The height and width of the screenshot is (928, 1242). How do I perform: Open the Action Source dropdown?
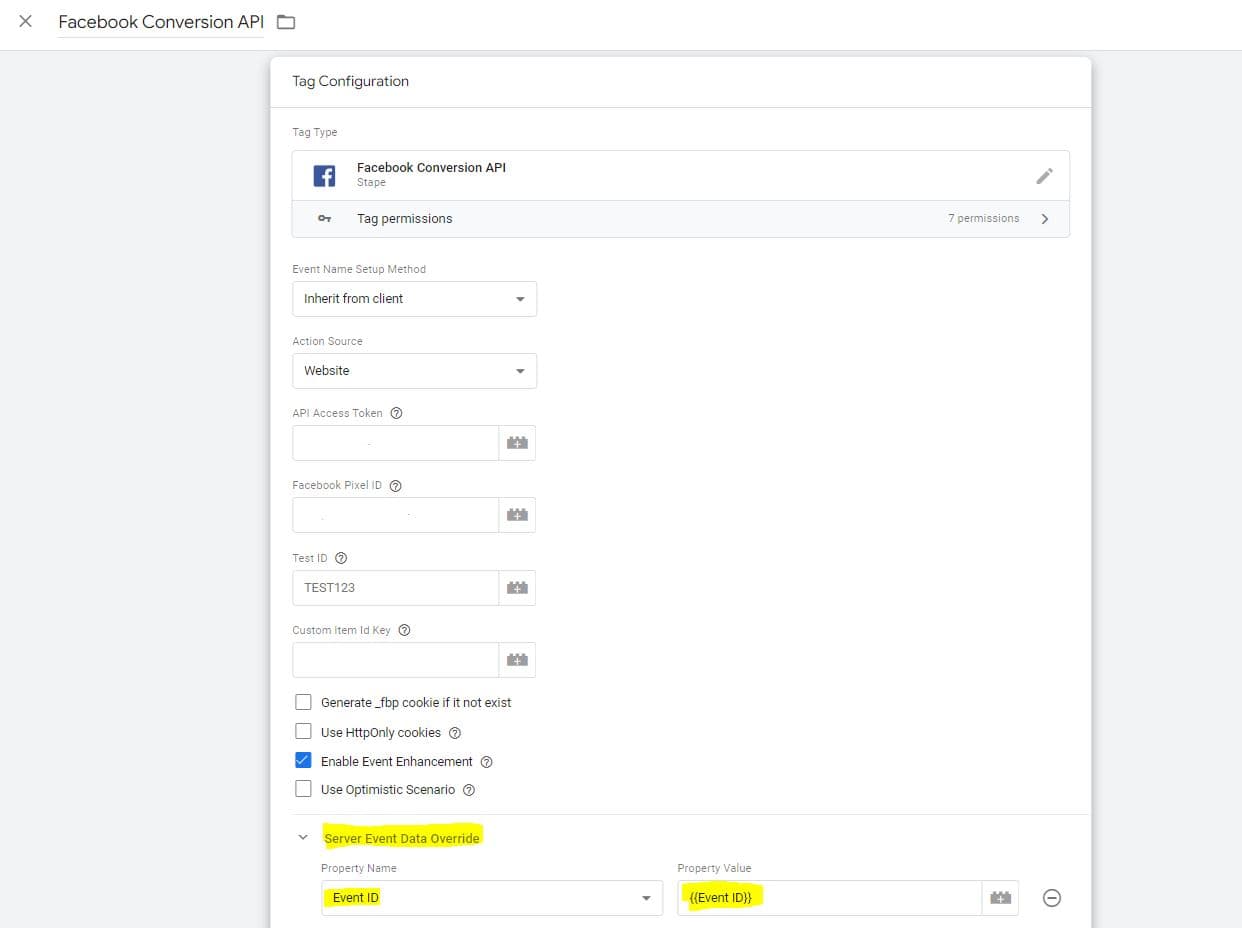tap(414, 370)
